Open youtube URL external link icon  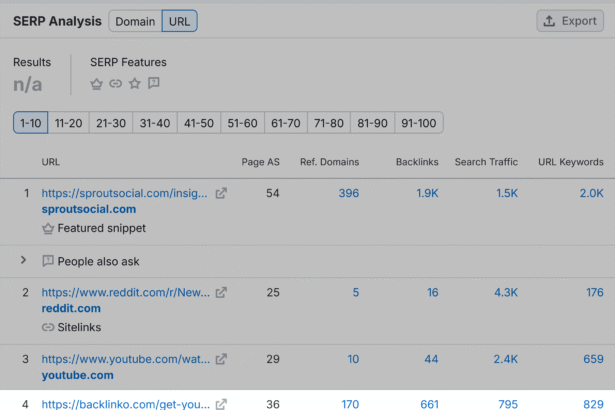click(x=222, y=359)
